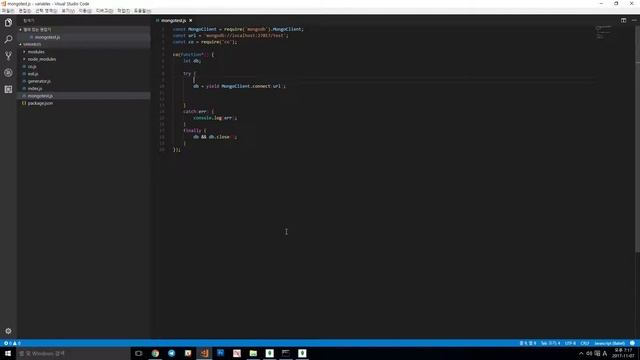Collapse the Open Editors section
640x360 pixels.
pyautogui.click(x=84, y=30)
